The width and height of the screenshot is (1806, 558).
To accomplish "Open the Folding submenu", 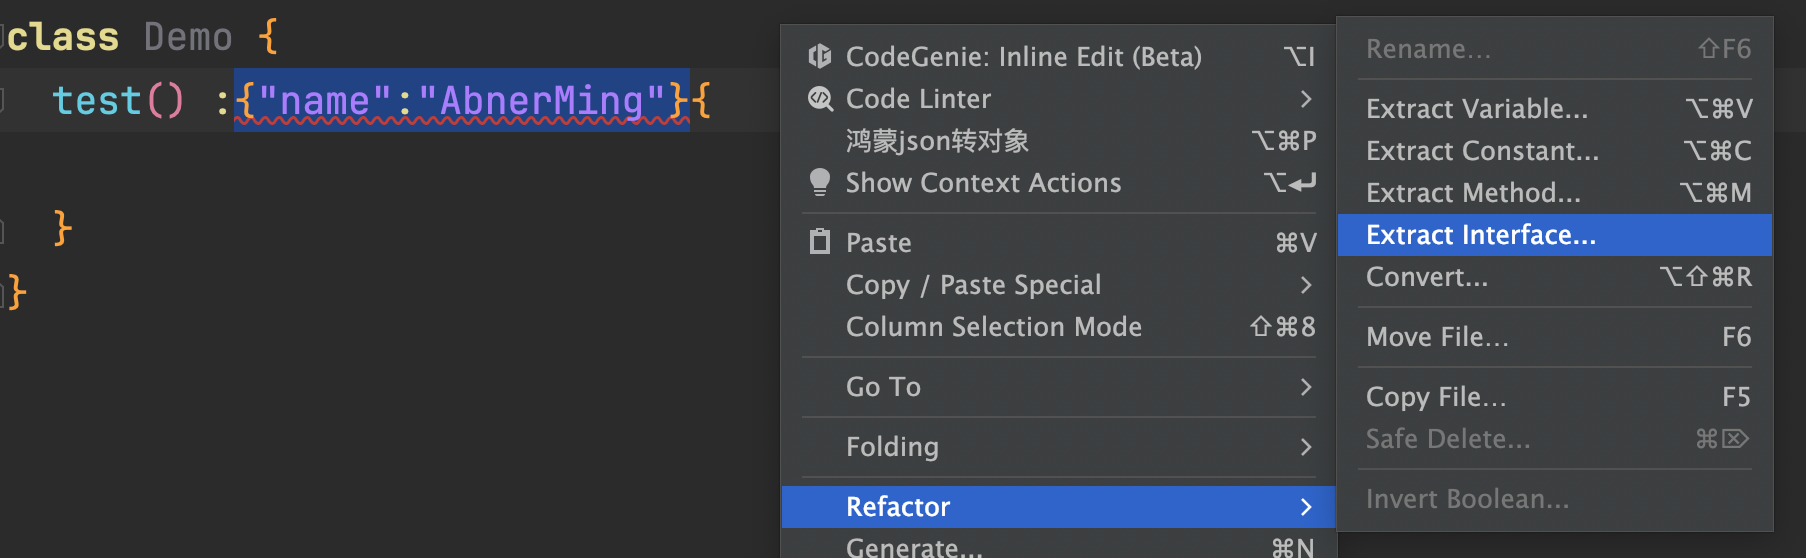I will [x=1059, y=447].
